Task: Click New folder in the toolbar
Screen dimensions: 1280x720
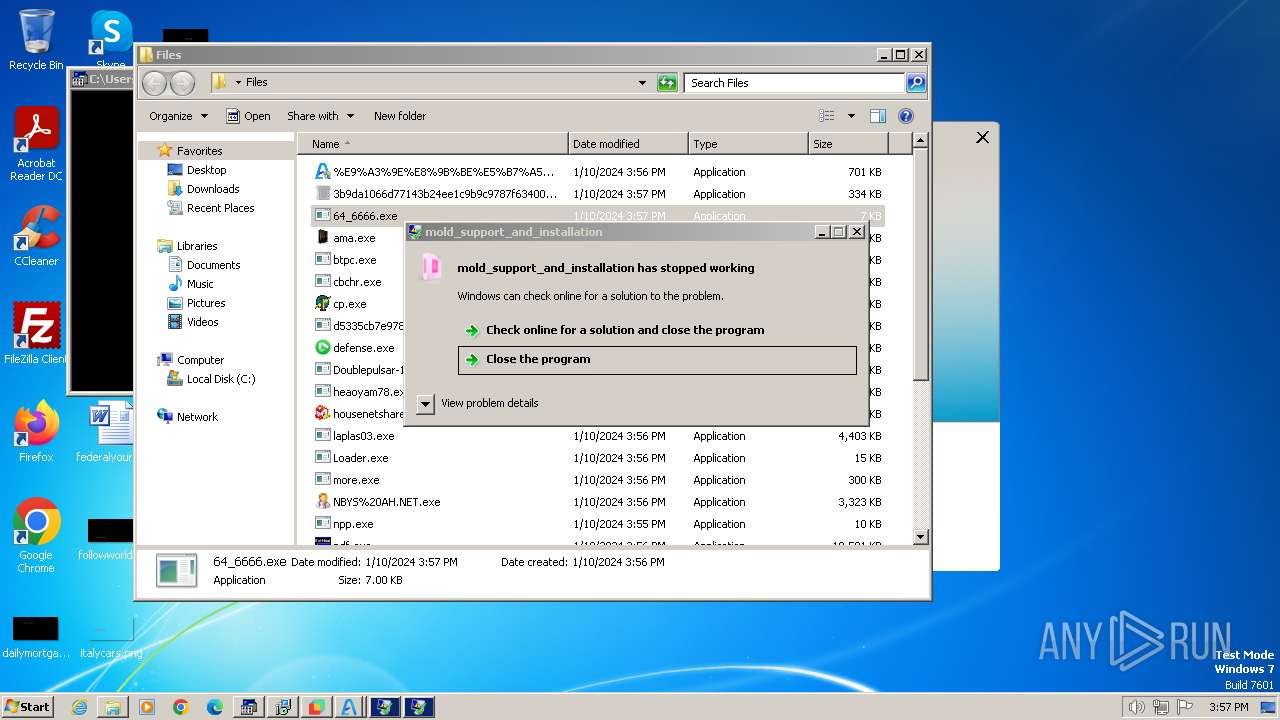Action: [x=400, y=116]
